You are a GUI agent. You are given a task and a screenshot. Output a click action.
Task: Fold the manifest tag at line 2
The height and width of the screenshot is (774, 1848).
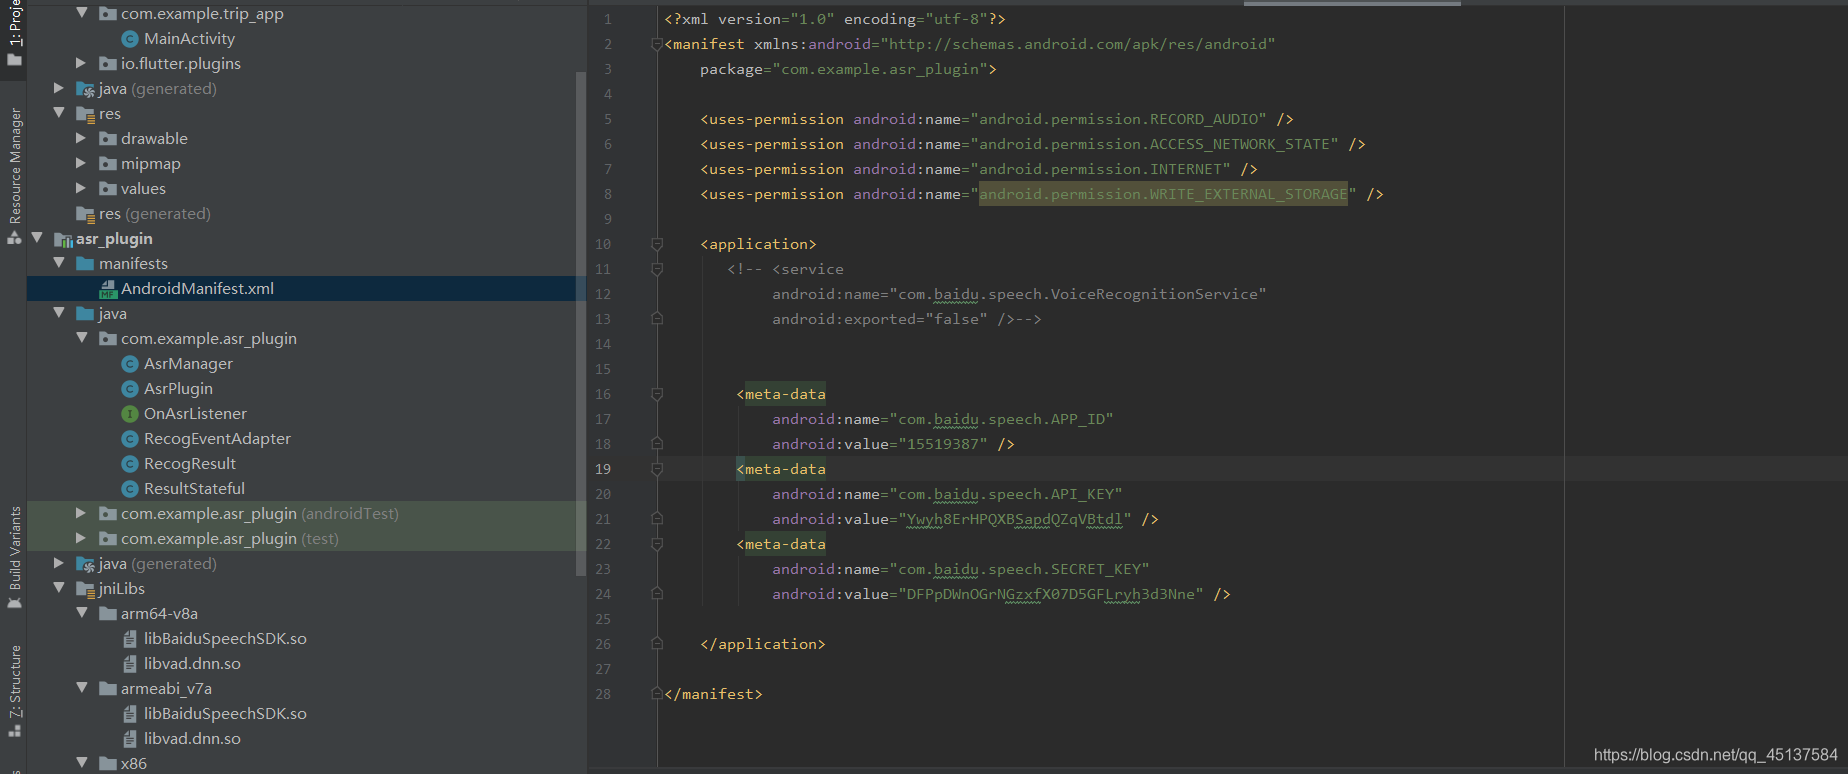click(x=657, y=44)
